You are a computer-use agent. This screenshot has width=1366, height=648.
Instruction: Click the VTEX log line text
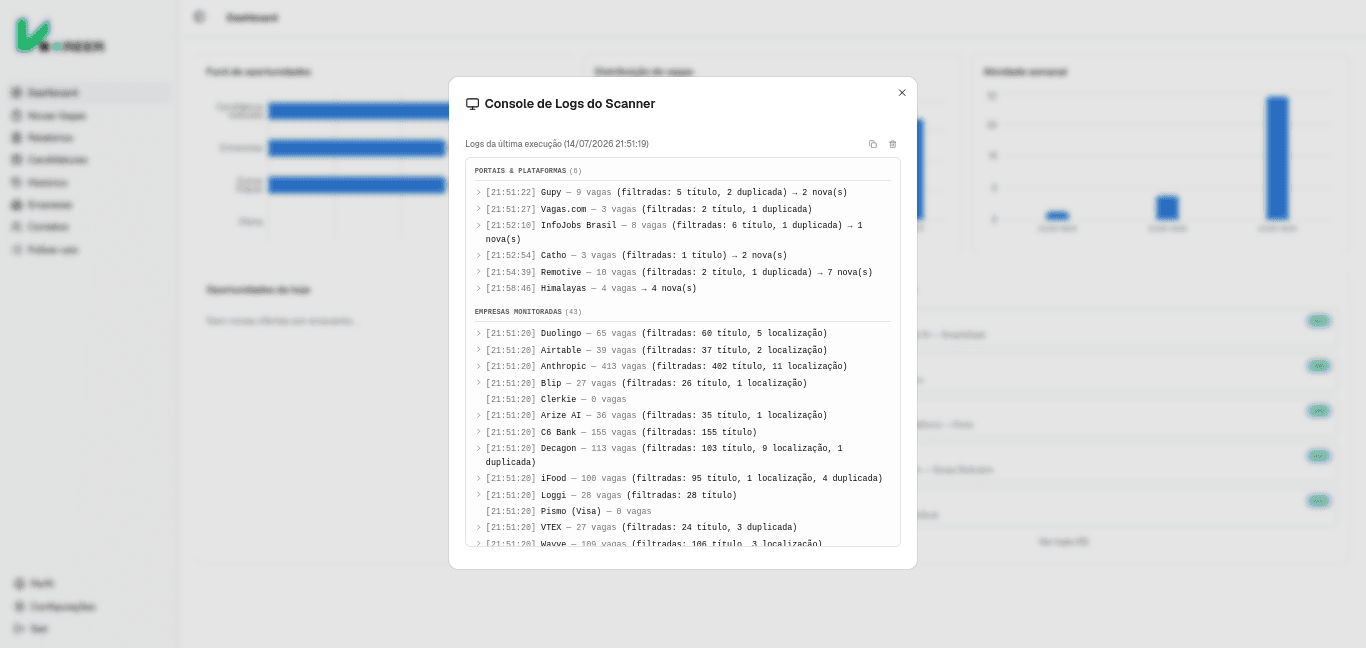641,527
